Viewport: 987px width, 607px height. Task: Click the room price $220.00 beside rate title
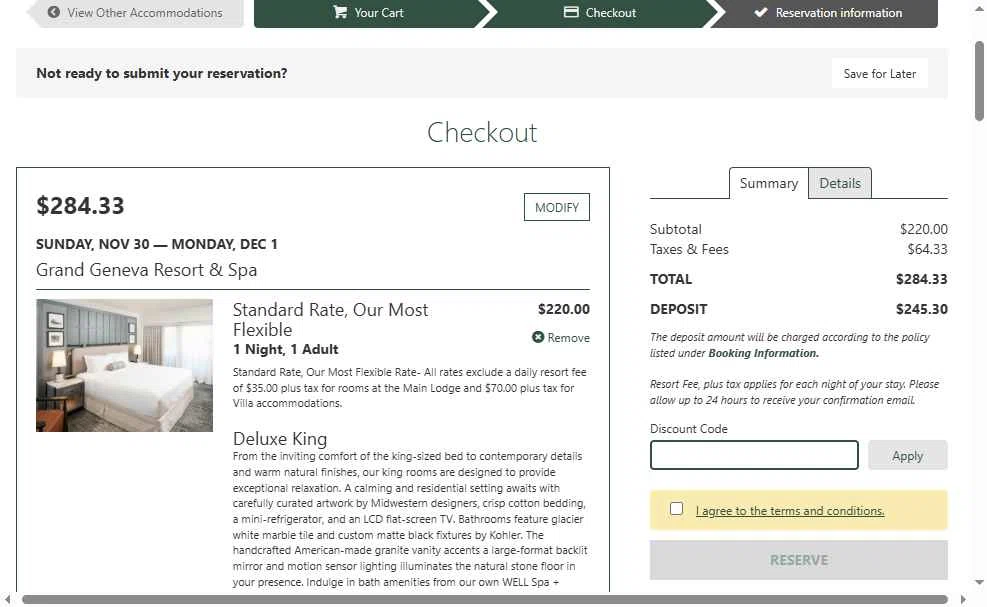point(563,309)
